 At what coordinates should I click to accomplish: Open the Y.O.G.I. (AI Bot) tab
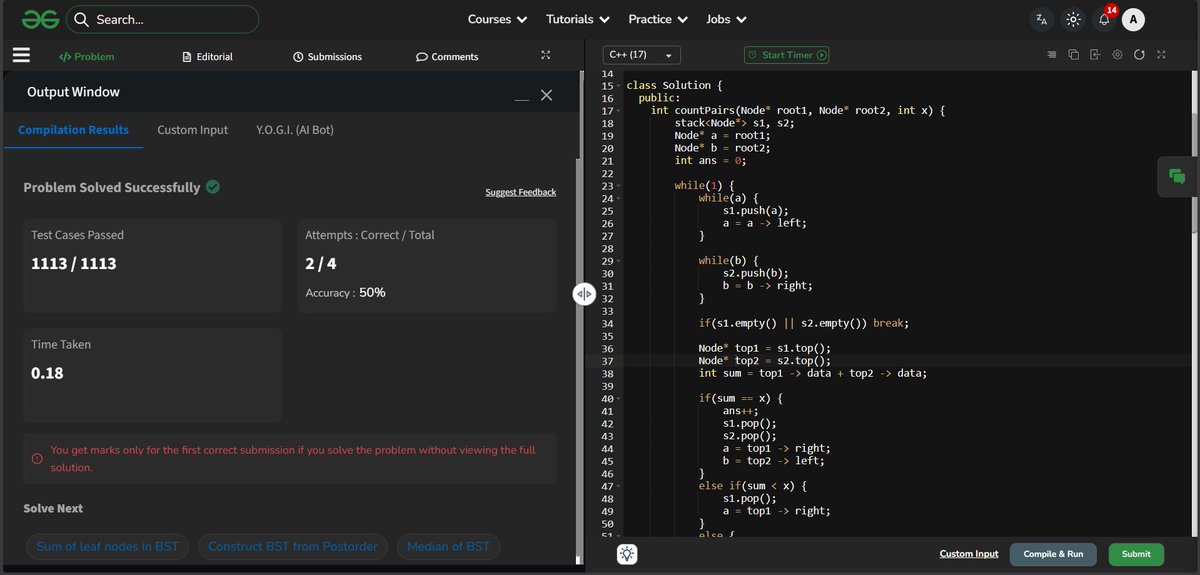[x=295, y=130]
